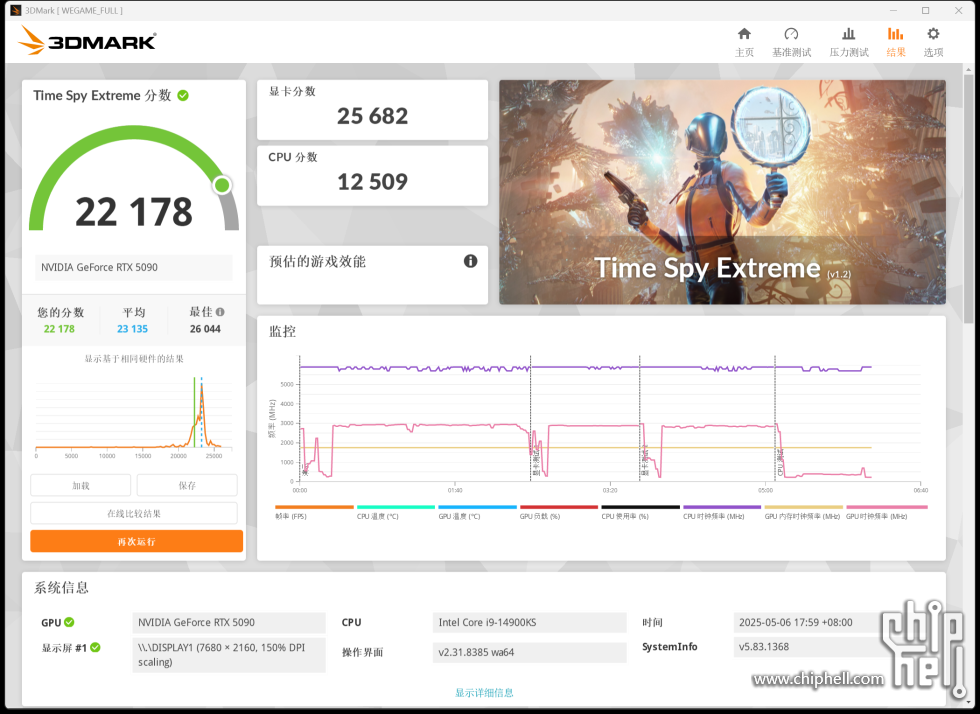Viewport: 980px width, 714px height.
Task: Click the info icon on 预估的游戏效能
Action: pyautogui.click(x=471, y=261)
